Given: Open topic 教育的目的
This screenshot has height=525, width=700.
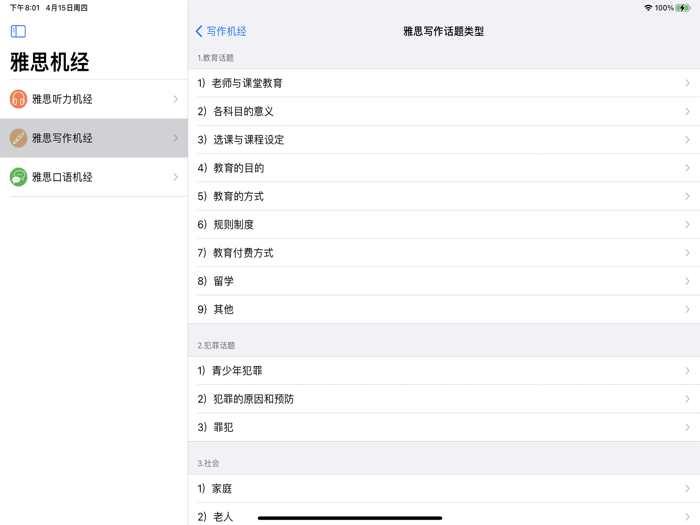Looking at the screenshot, I should (444, 168).
